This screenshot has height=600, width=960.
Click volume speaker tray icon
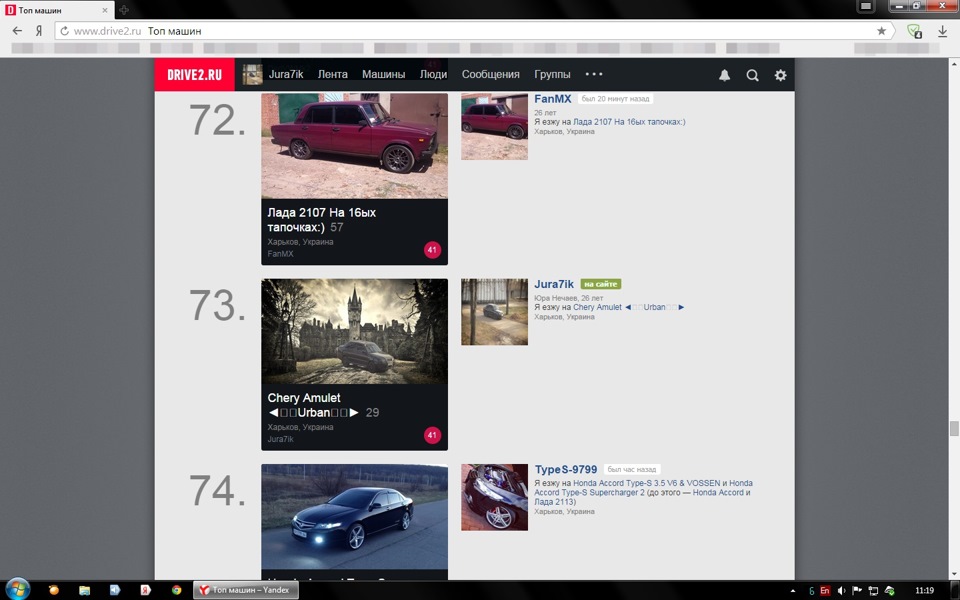click(841, 591)
